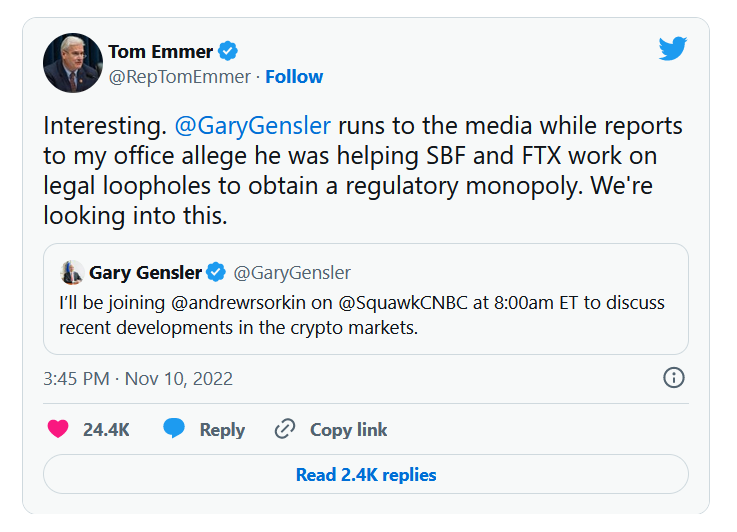
Task: Open Tom Emmer's profile photo
Action: 73,63
